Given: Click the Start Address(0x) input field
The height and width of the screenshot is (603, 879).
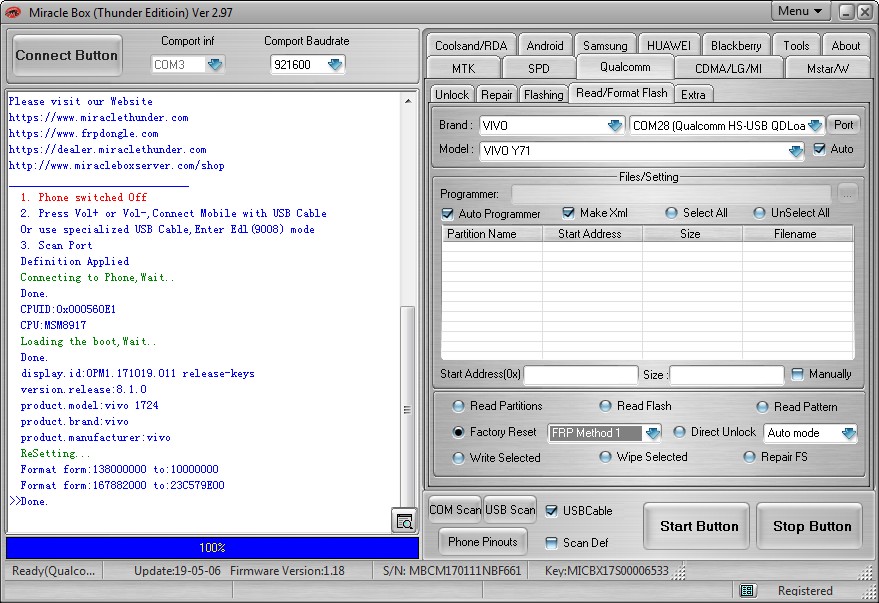Looking at the screenshot, I should pyautogui.click(x=581, y=374).
